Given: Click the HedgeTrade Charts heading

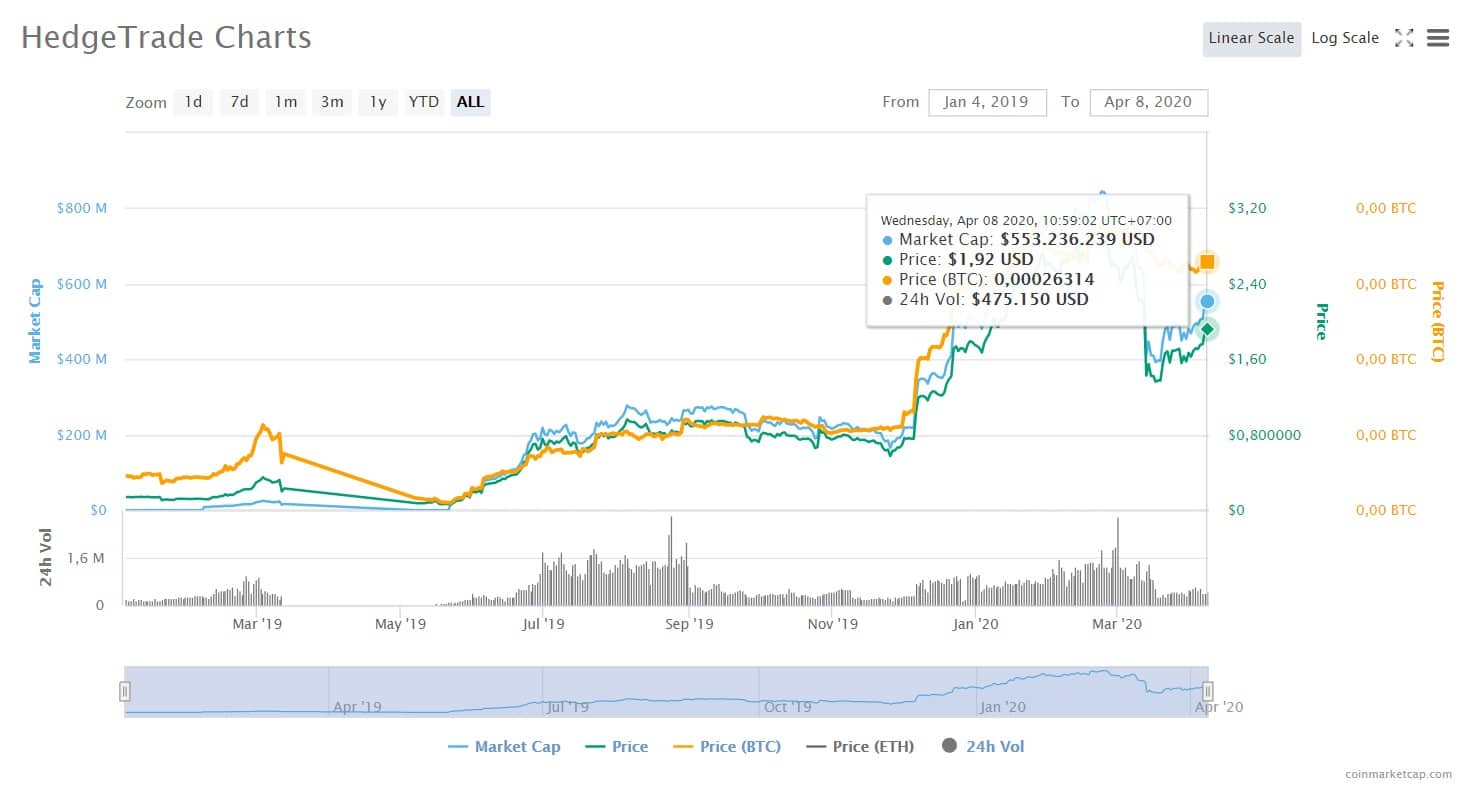Looking at the screenshot, I should pos(166,38).
